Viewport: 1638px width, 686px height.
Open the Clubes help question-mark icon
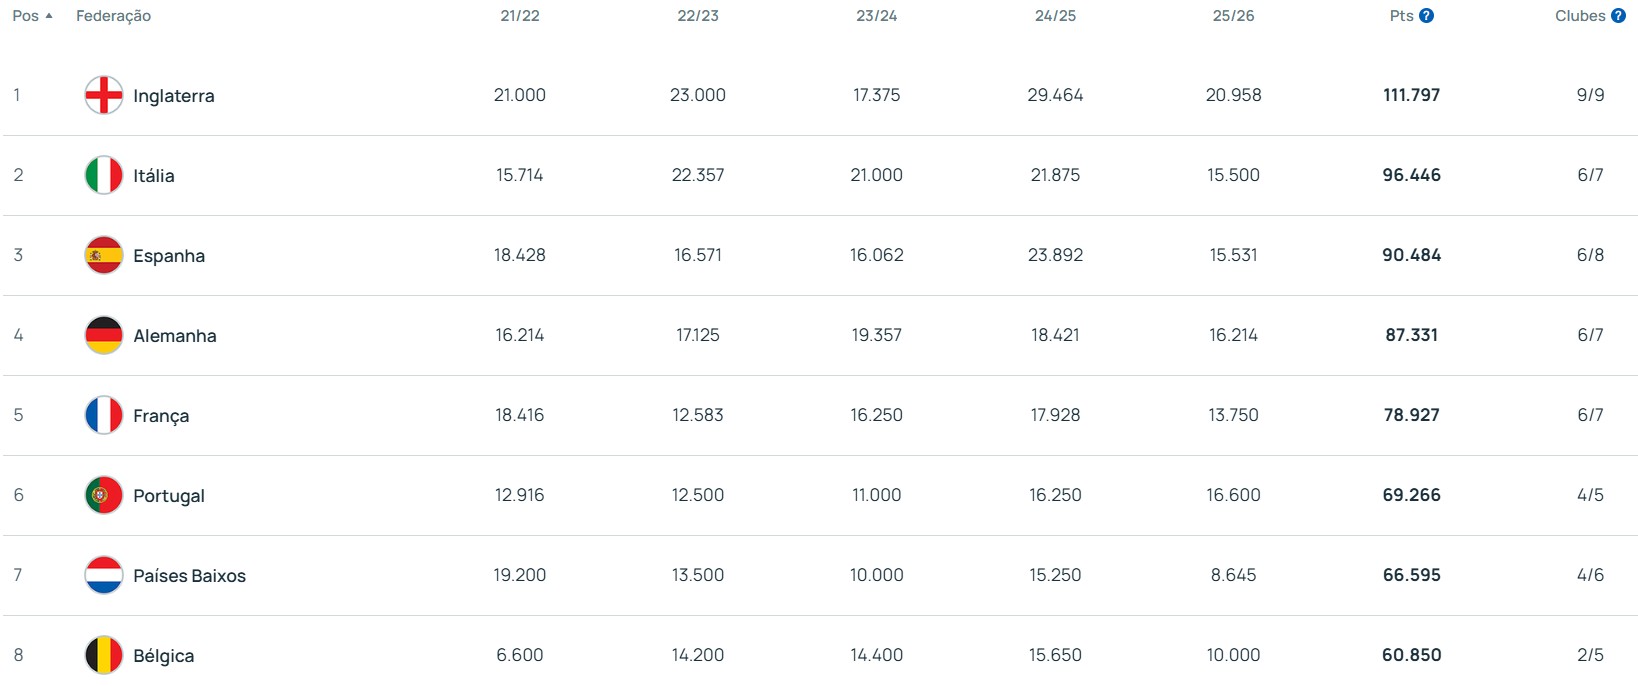[1618, 16]
